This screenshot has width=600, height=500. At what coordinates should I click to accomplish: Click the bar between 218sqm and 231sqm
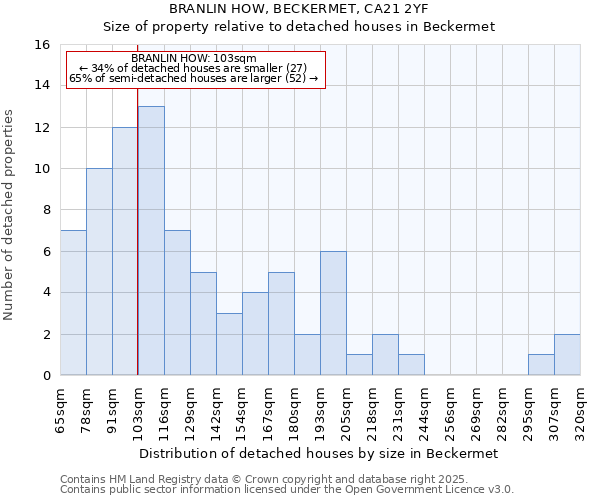click(386, 355)
